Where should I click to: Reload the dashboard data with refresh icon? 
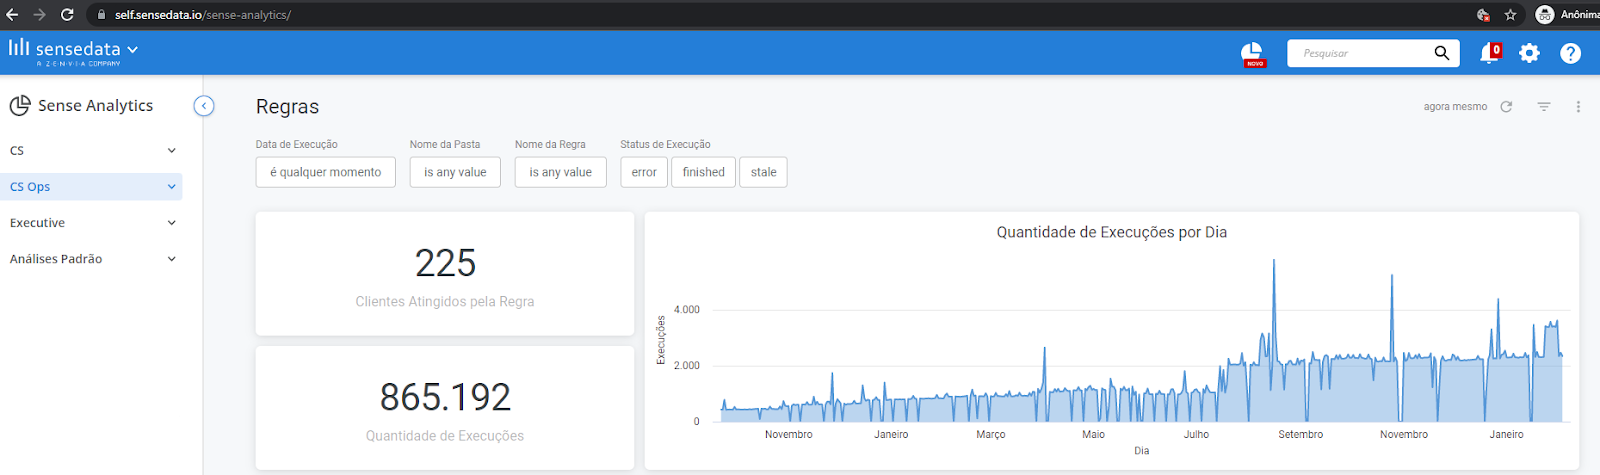pyautogui.click(x=1506, y=106)
